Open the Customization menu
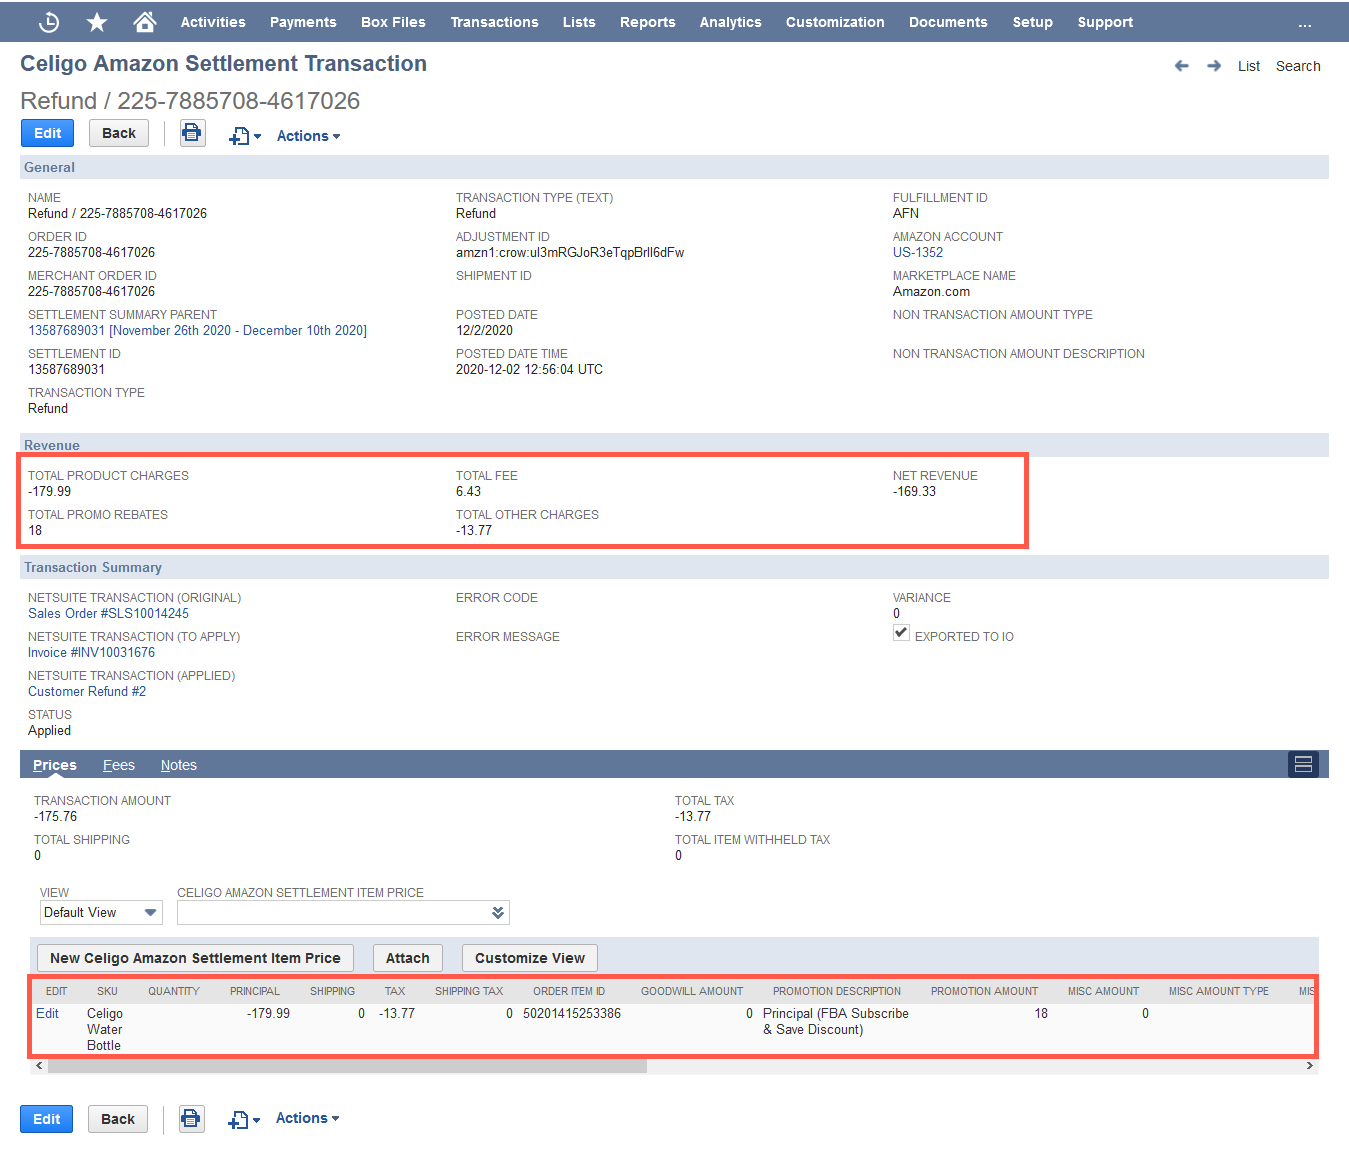Viewport: 1349px width, 1154px height. tap(835, 22)
